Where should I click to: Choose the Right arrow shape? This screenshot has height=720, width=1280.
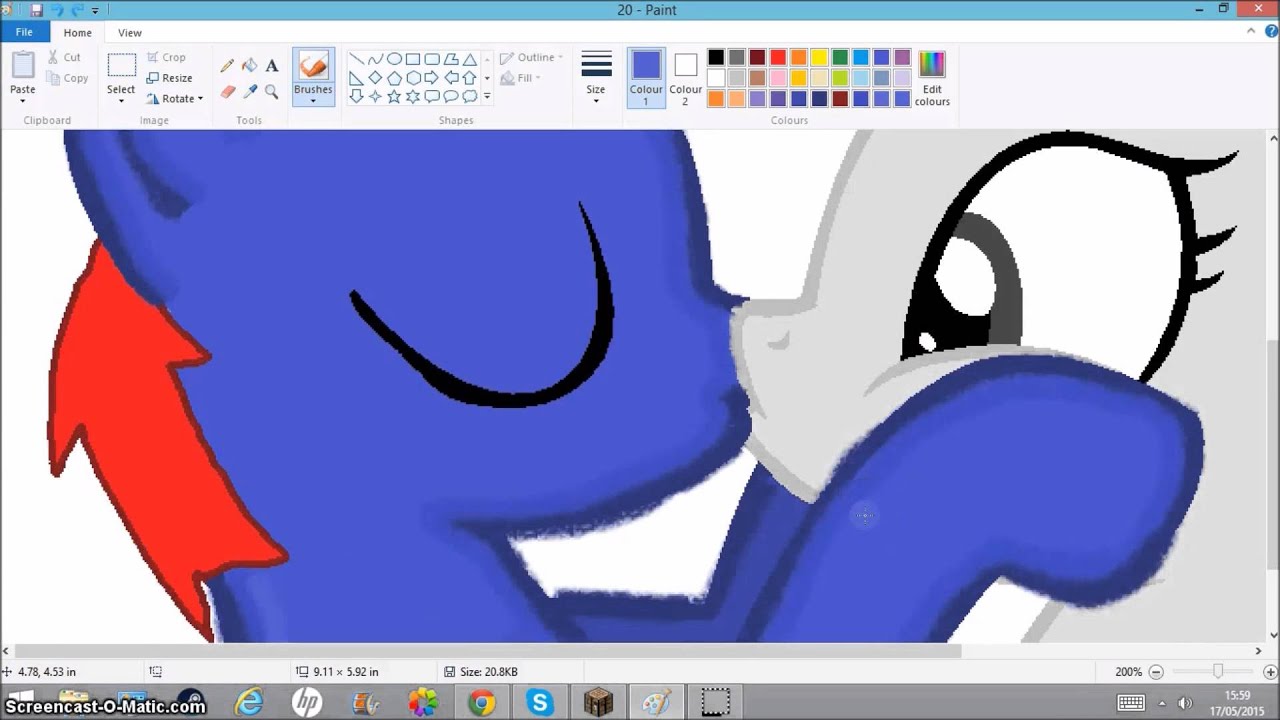432,78
